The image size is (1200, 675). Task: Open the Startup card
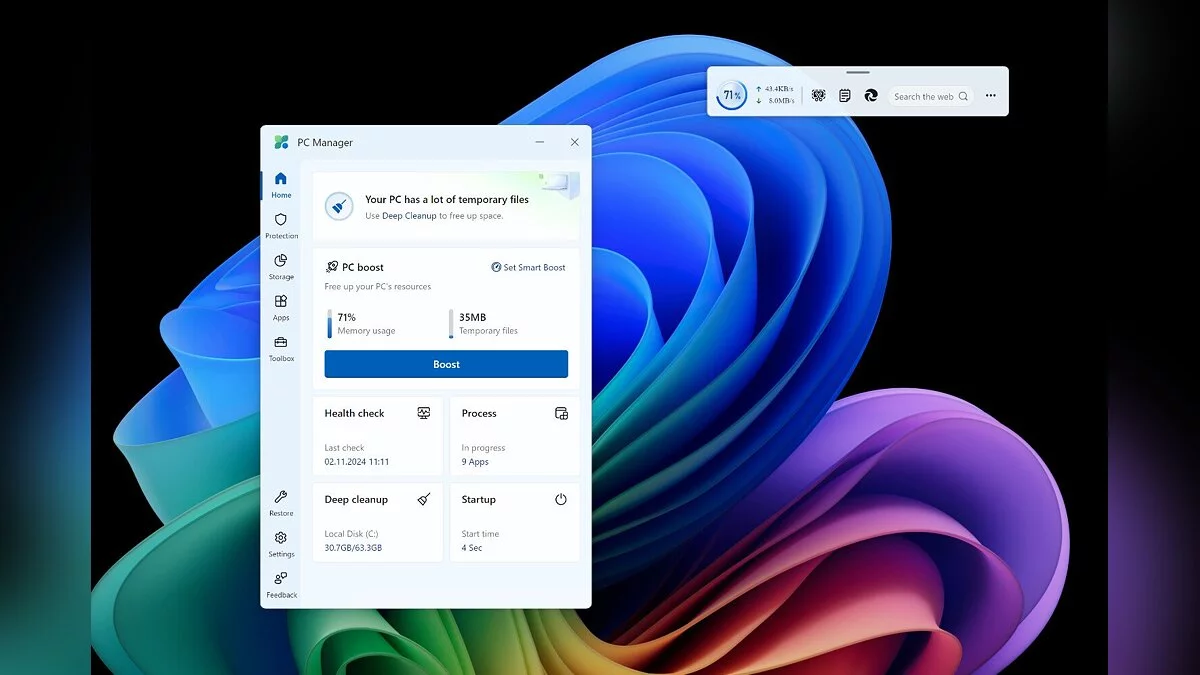pos(515,522)
